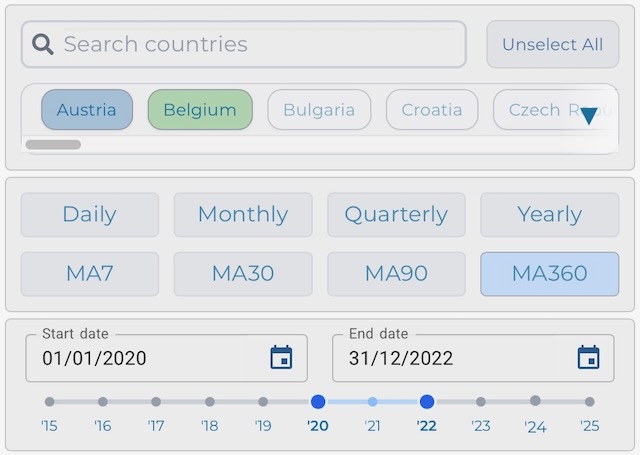640x455 pixels.
Task: Focus the Search countries input field
Action: [244, 44]
